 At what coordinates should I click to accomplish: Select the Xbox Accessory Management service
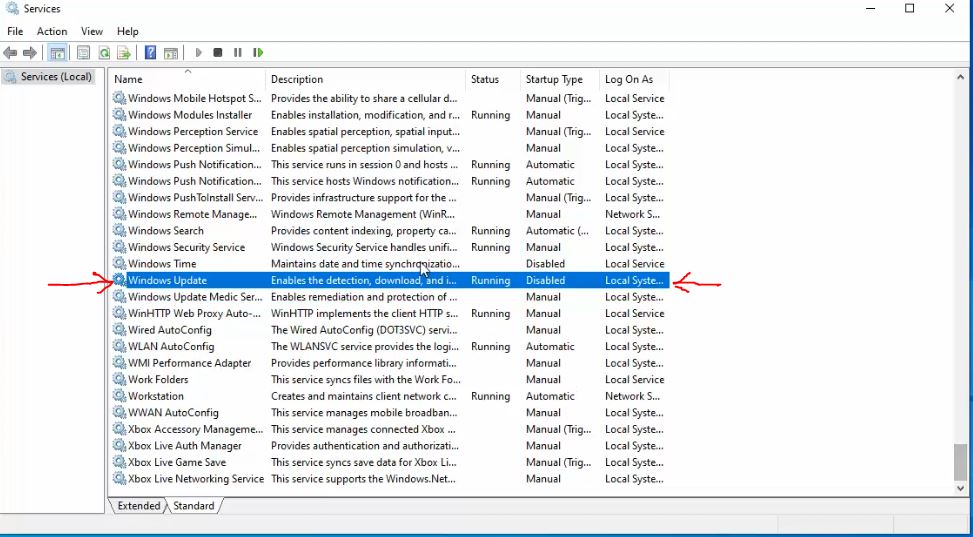click(390, 429)
